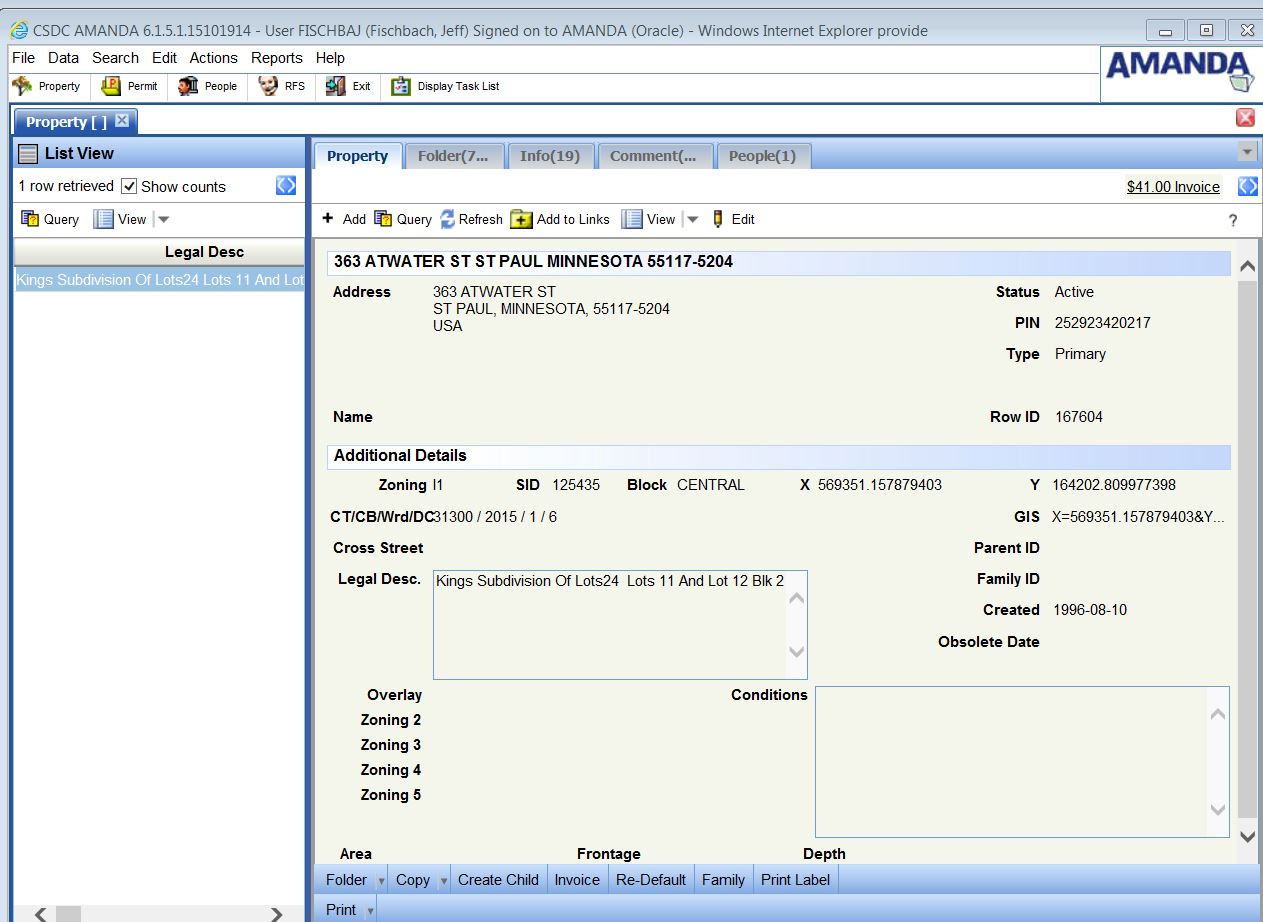This screenshot has width=1263, height=922.
Task: Click the Exit door icon
Action: (x=336, y=87)
